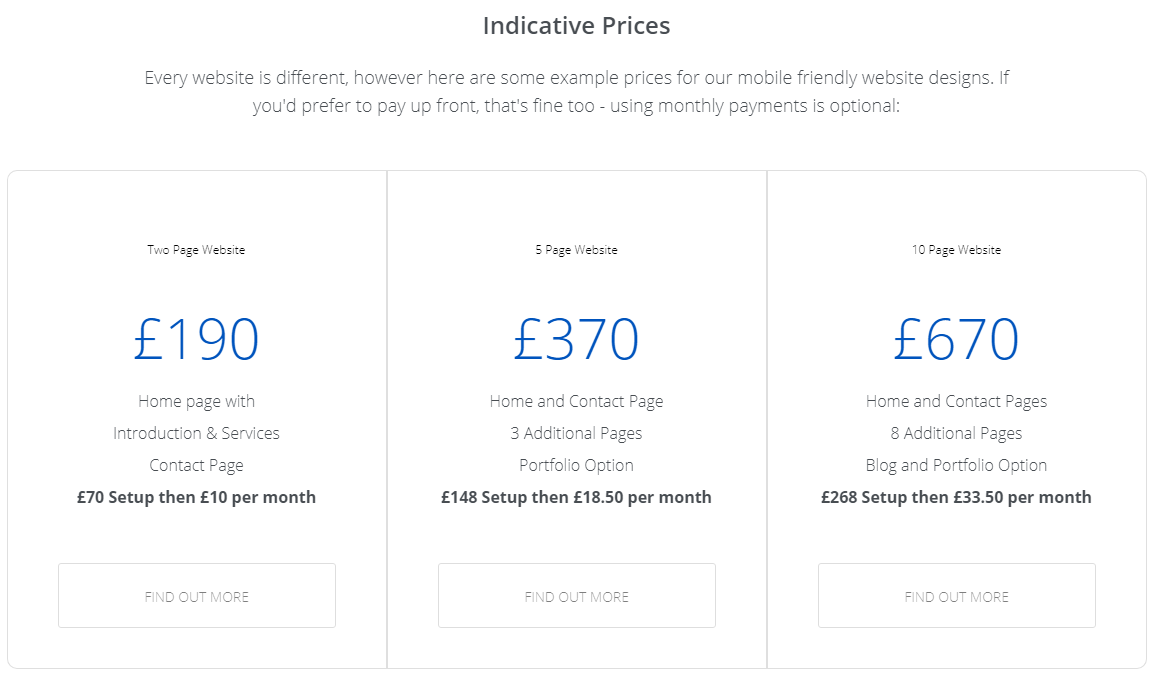Select the £370 price figure
The width and height of the screenshot is (1156, 688).
point(577,339)
